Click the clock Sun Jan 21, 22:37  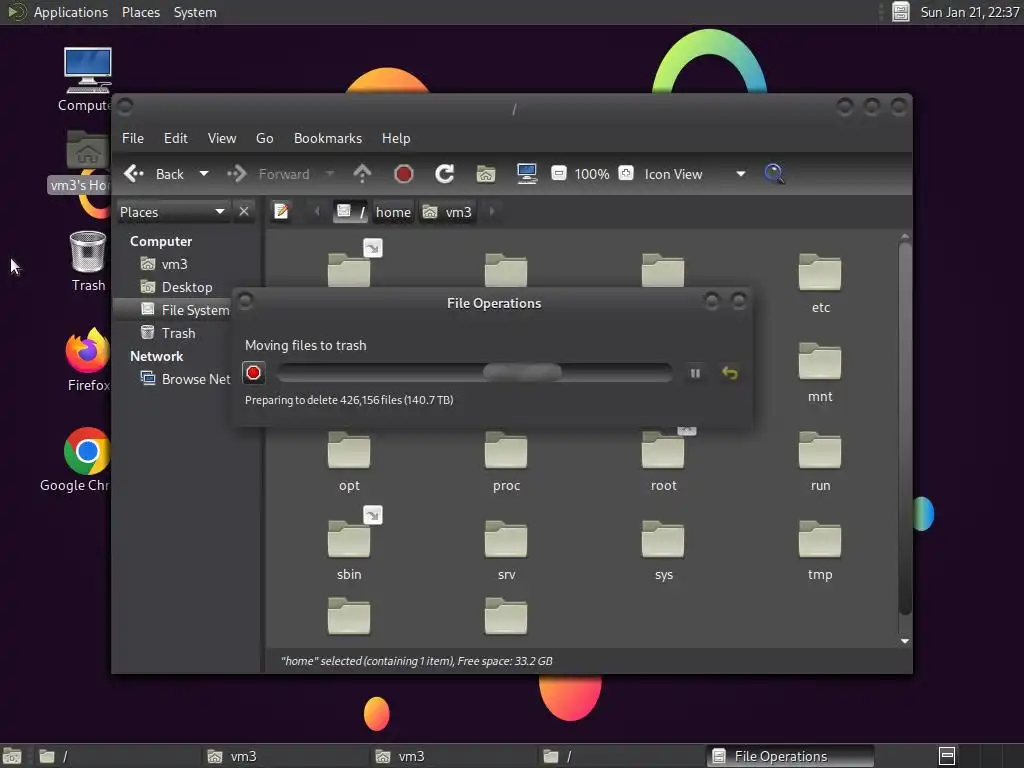[970, 12]
